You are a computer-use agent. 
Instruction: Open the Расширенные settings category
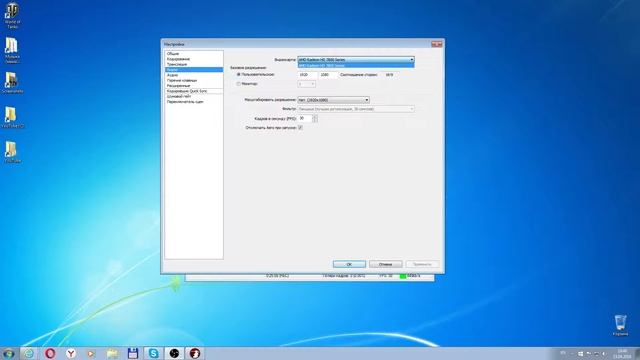(x=194, y=86)
